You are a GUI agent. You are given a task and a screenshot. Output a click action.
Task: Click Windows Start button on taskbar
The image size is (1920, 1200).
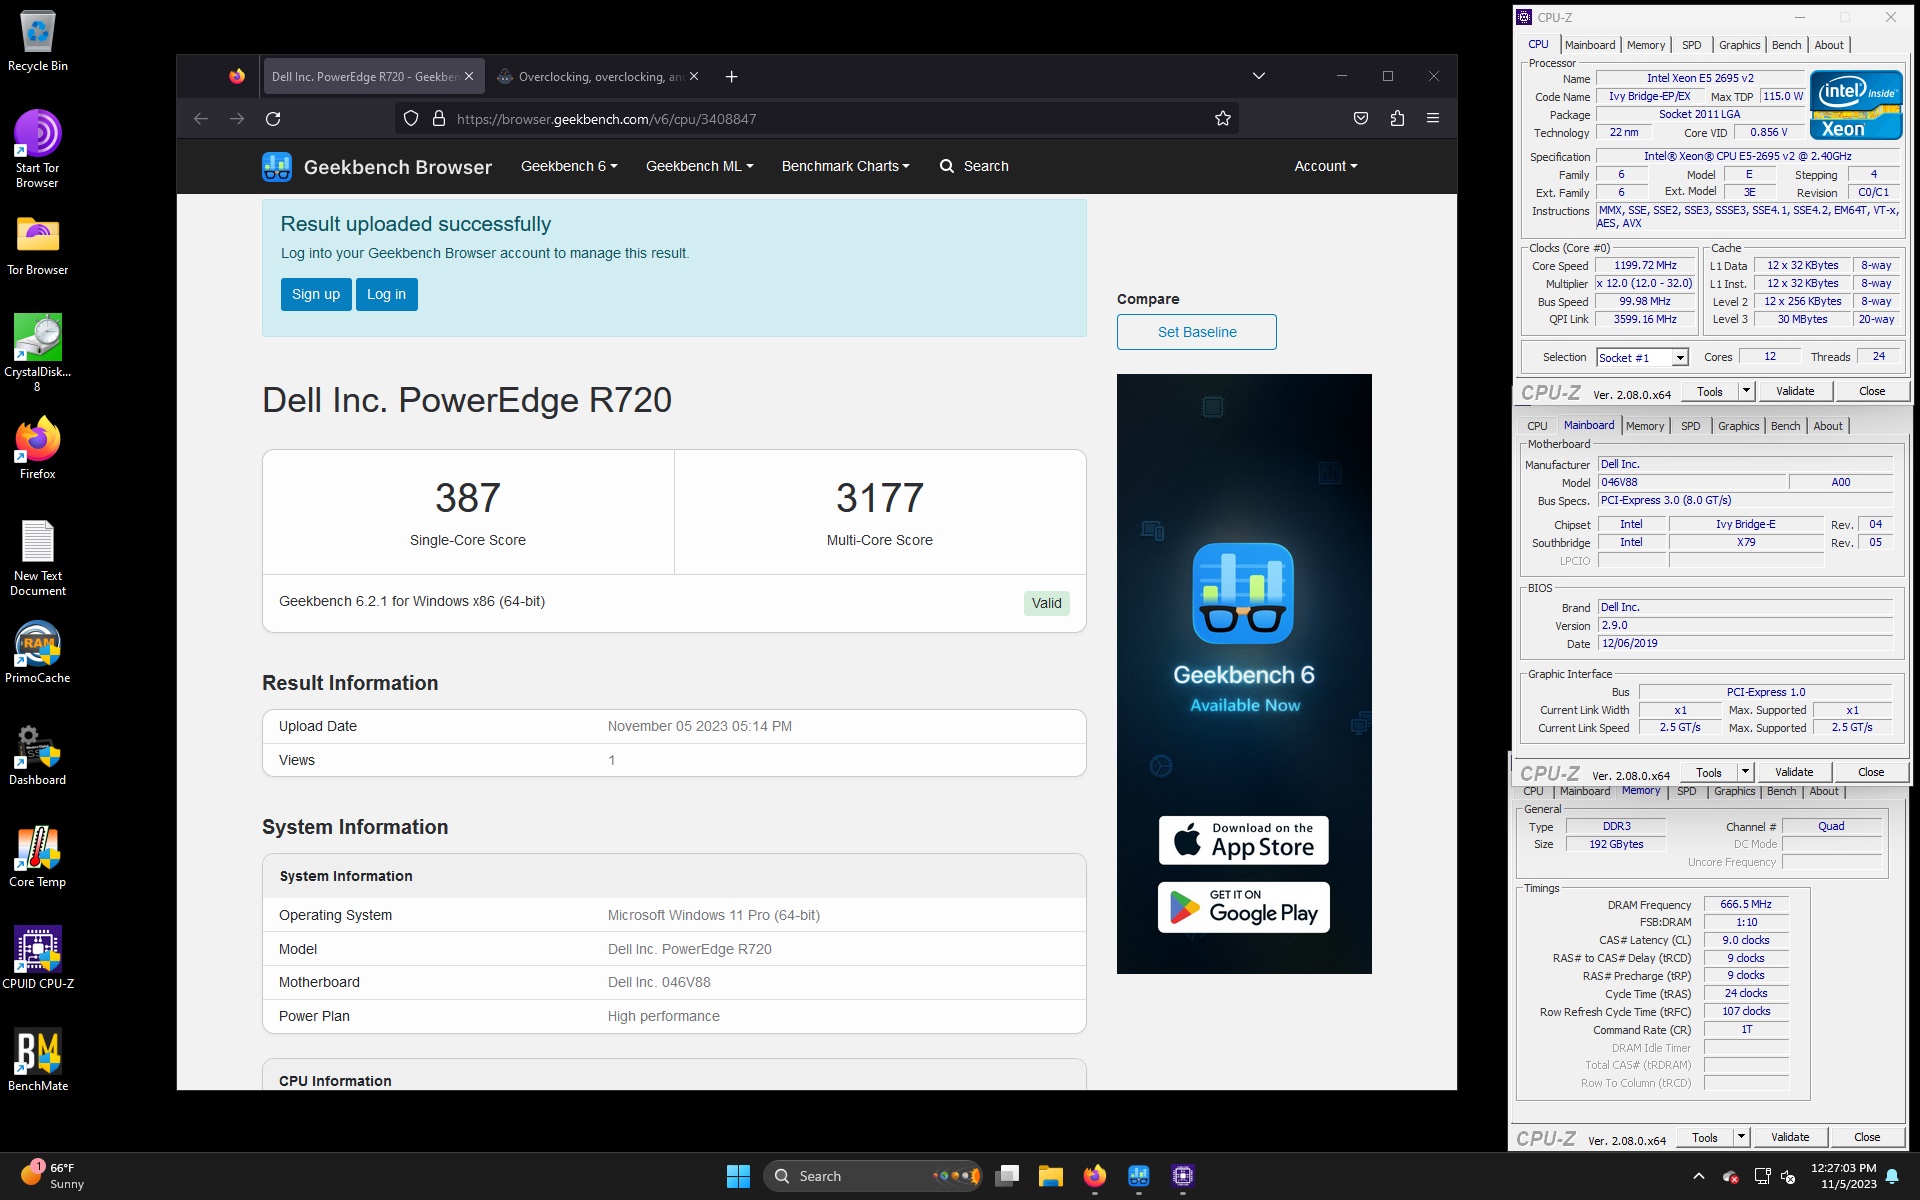(738, 1176)
